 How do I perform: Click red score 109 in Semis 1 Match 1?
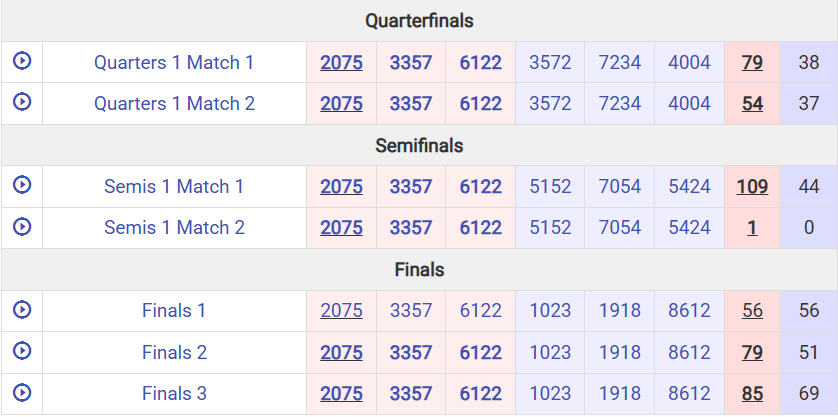coord(752,187)
